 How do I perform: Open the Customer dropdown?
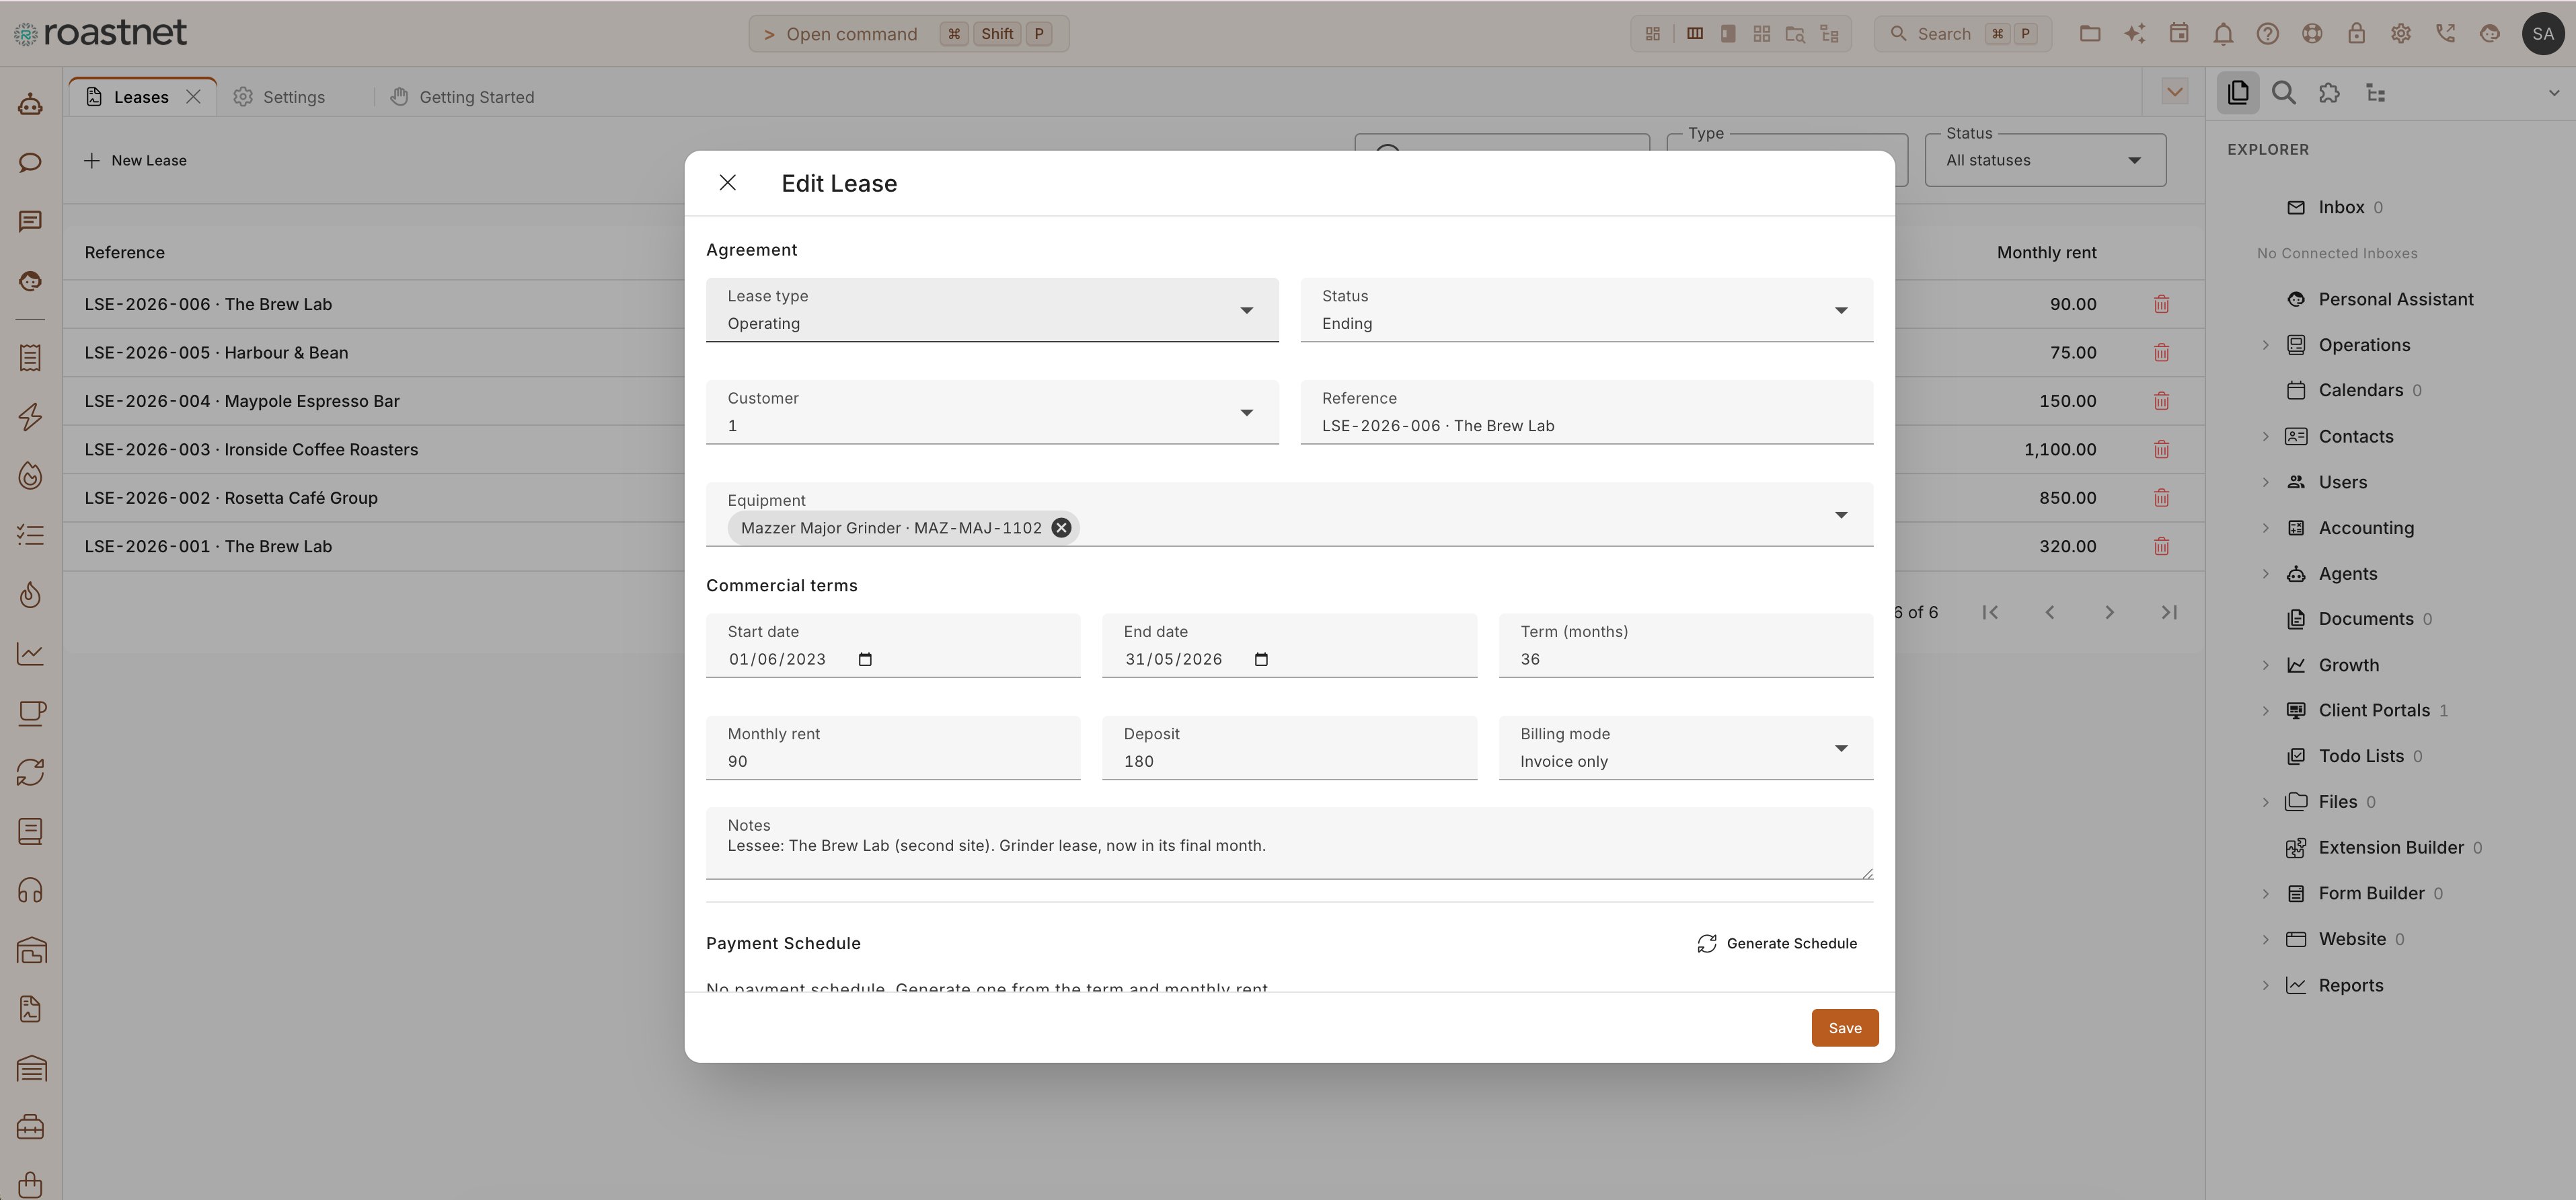tap(992, 412)
